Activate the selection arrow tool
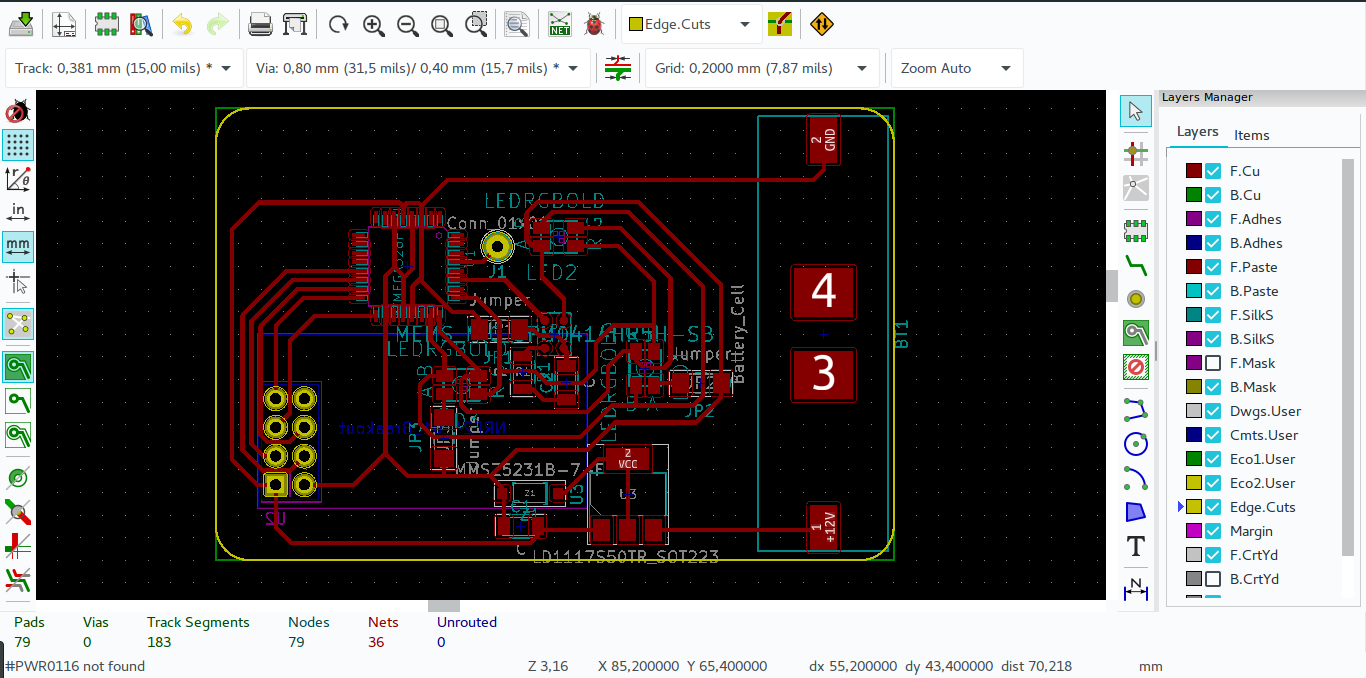The height and width of the screenshot is (678, 1366). (1135, 110)
